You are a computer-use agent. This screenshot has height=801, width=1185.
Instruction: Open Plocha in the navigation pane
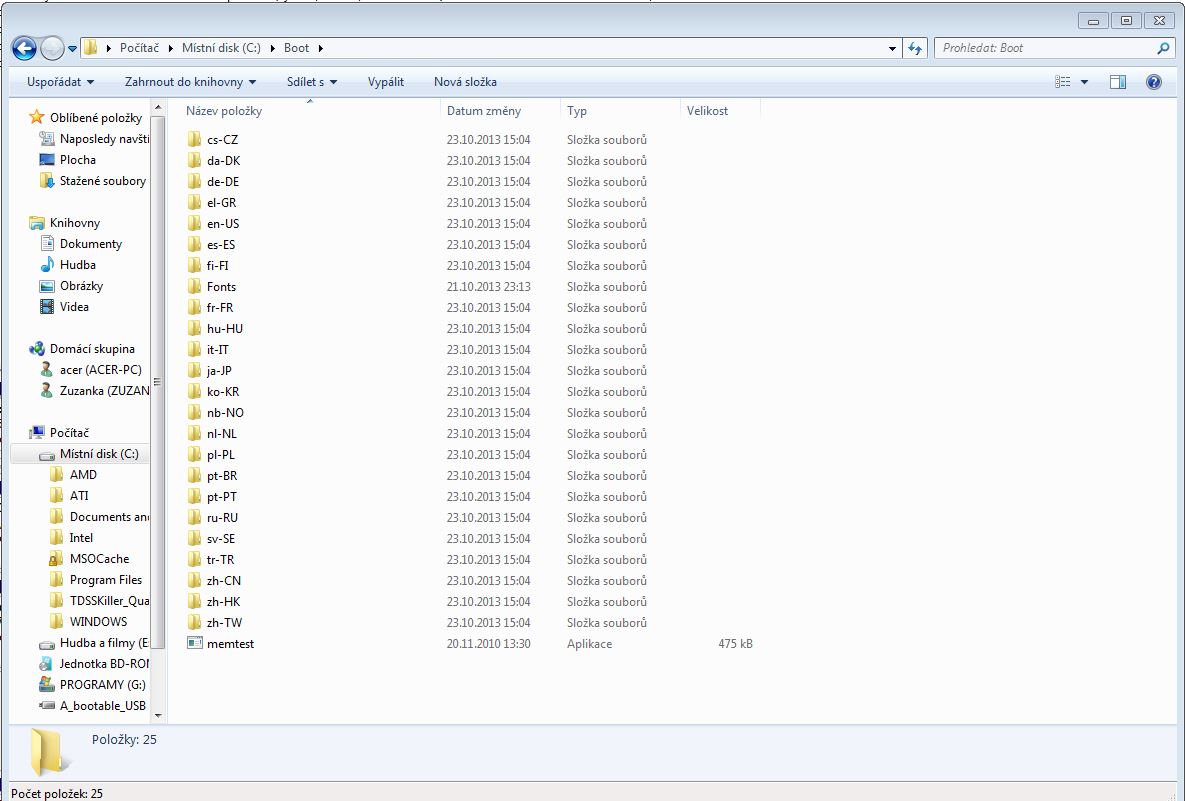coord(77,159)
